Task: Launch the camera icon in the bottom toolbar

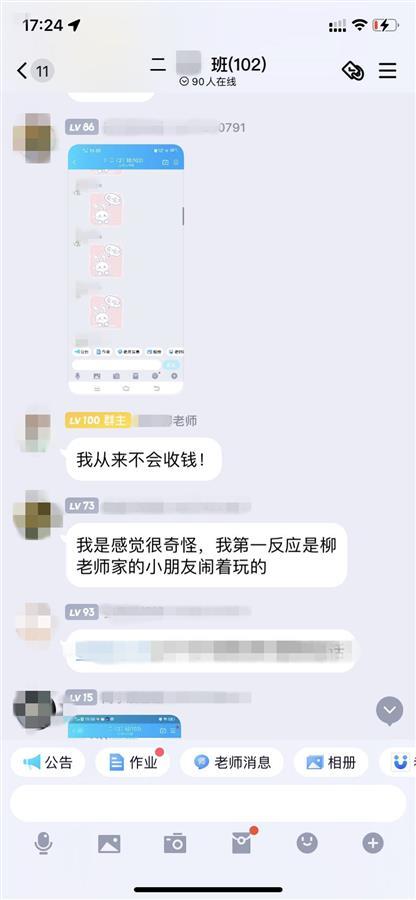Action: (x=175, y=843)
